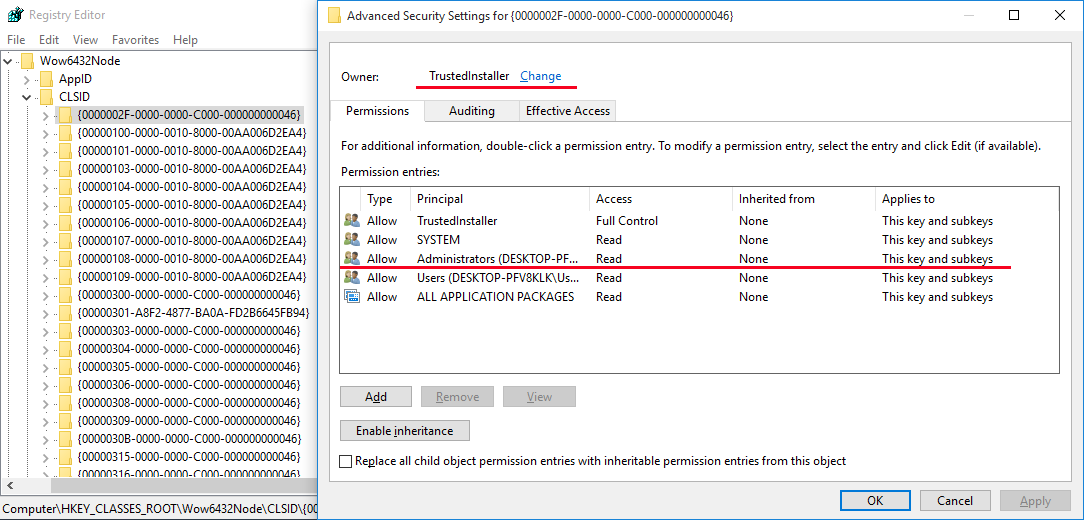Click the Enable inheritance button
The image size is (1084, 520).
point(405,431)
